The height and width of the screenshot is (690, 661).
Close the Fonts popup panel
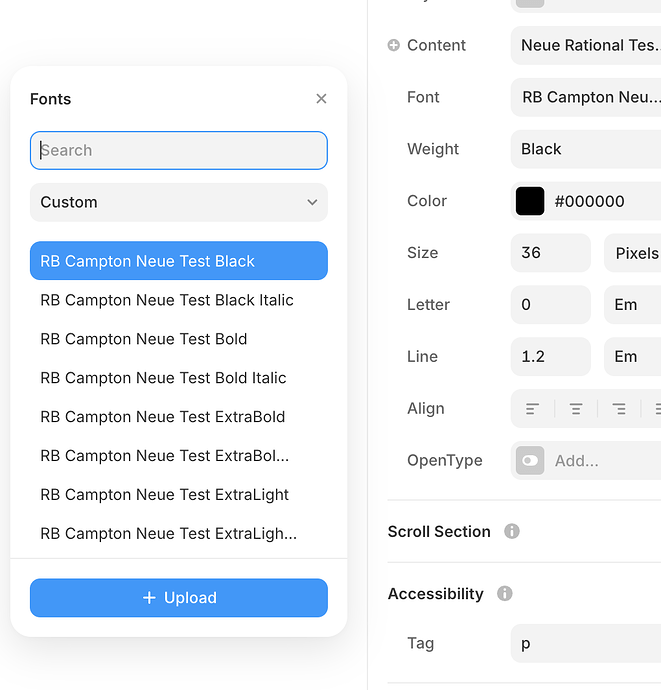(x=321, y=99)
